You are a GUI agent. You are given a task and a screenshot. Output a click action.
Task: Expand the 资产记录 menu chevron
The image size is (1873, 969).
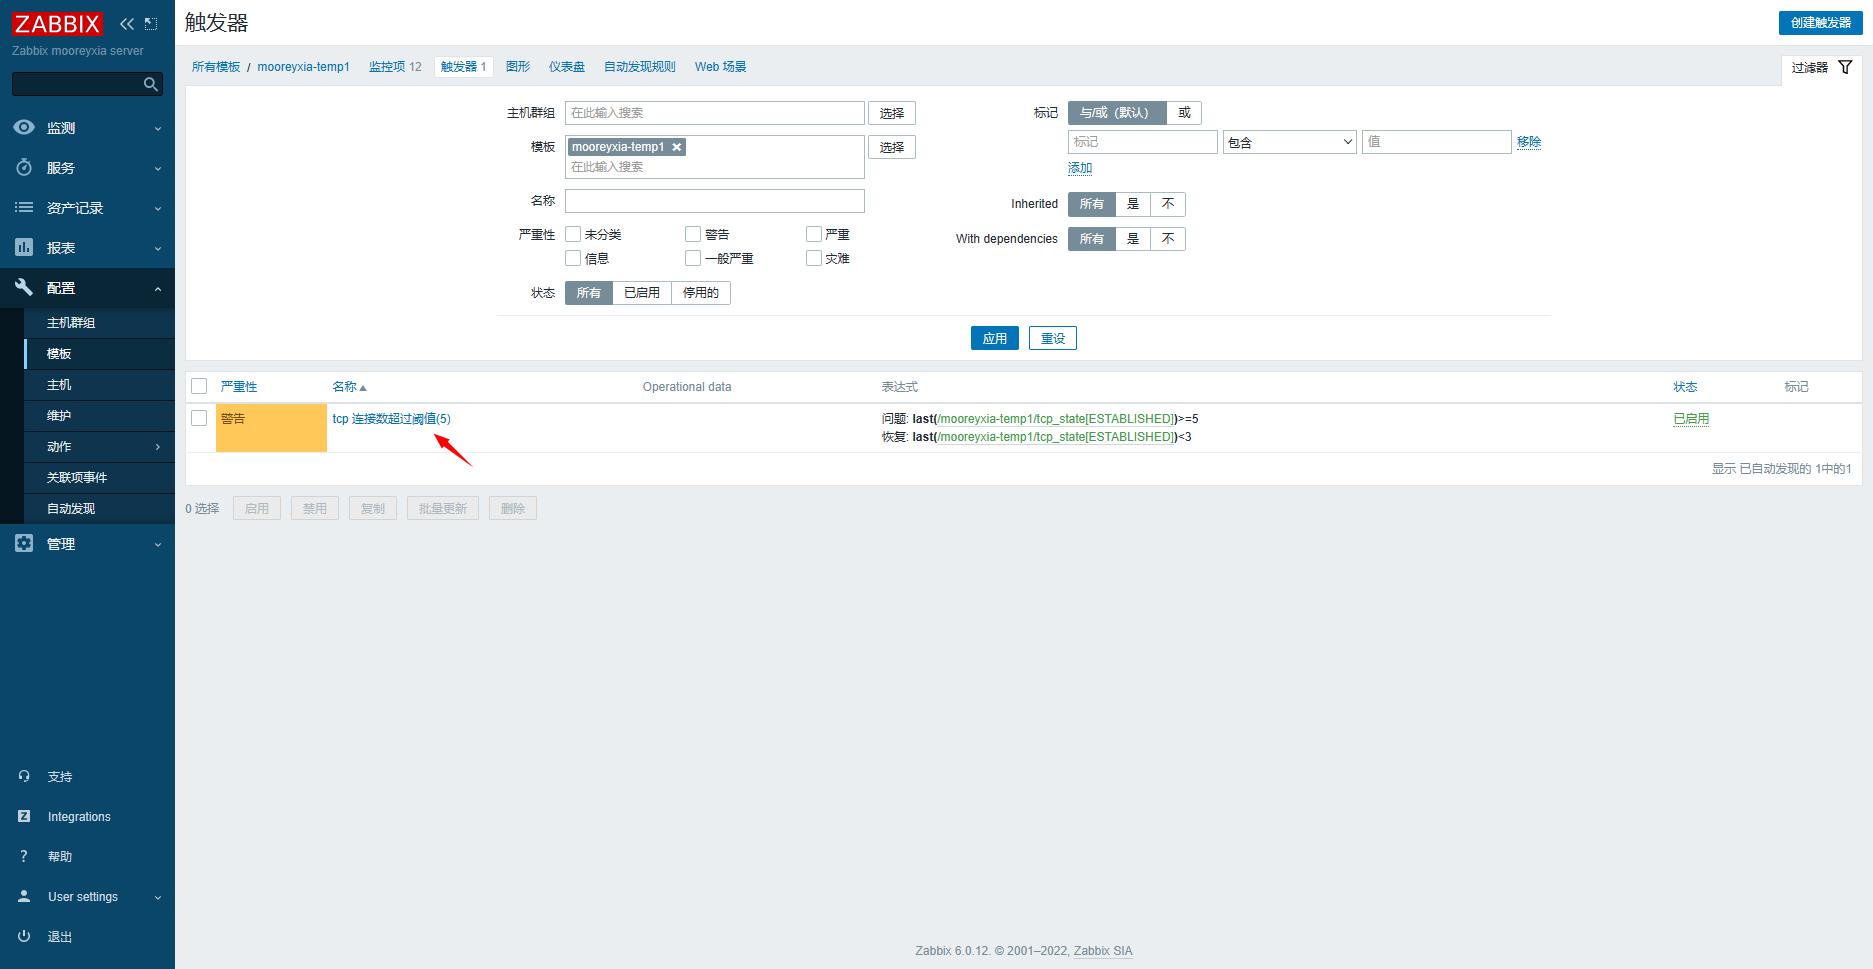[x=158, y=209]
